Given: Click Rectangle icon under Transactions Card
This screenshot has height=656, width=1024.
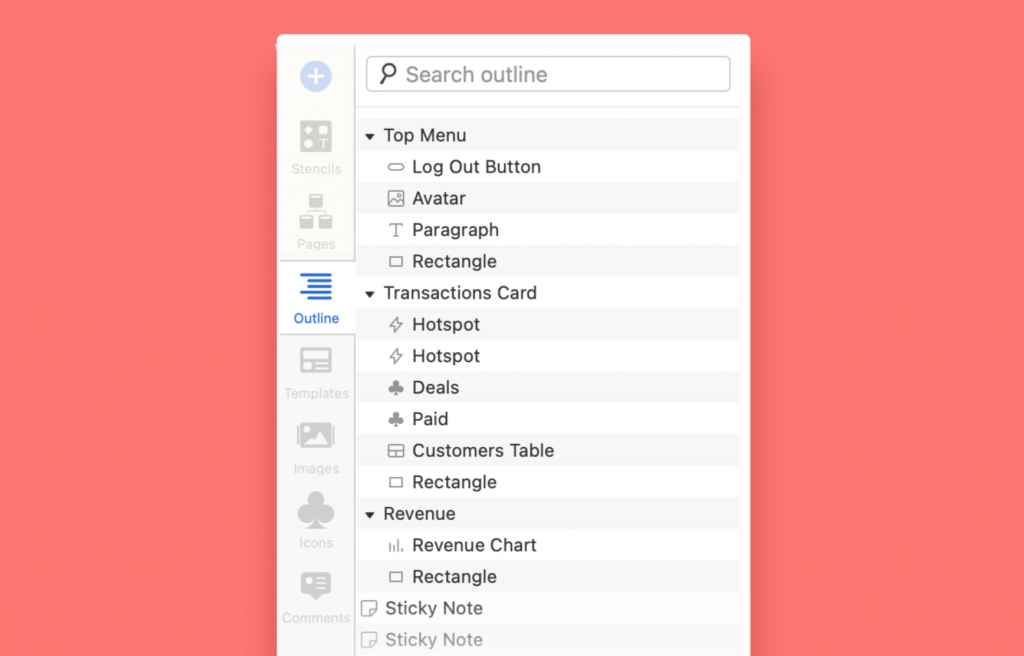Looking at the screenshot, I should point(396,483).
